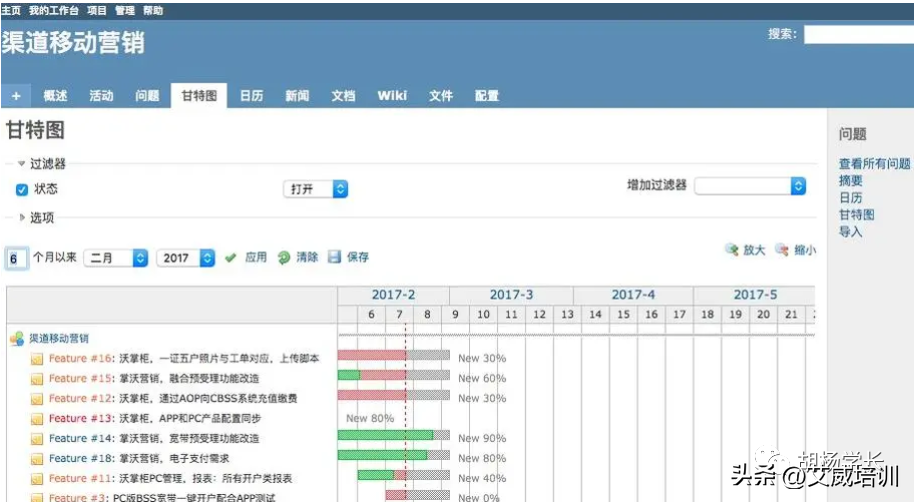Click 主页 in top menu
Viewport: 914px width, 502px height.
click(11, 10)
